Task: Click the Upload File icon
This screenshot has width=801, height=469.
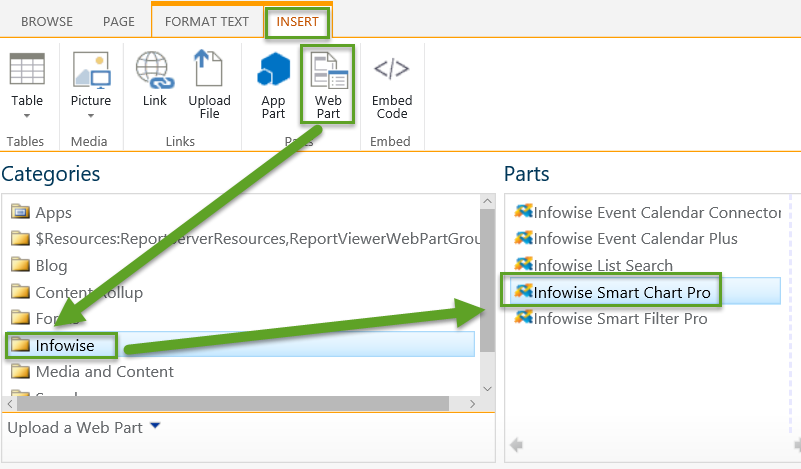Action: click(209, 68)
